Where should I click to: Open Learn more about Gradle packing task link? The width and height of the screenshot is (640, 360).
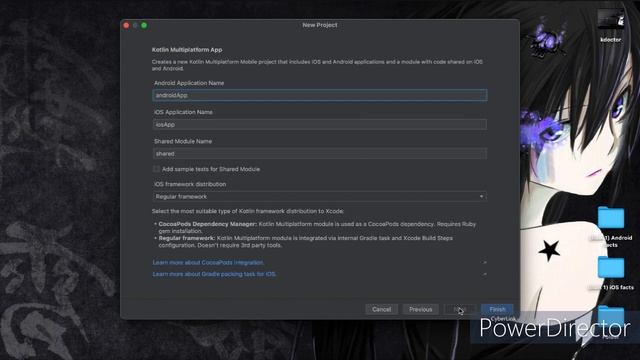214,274
